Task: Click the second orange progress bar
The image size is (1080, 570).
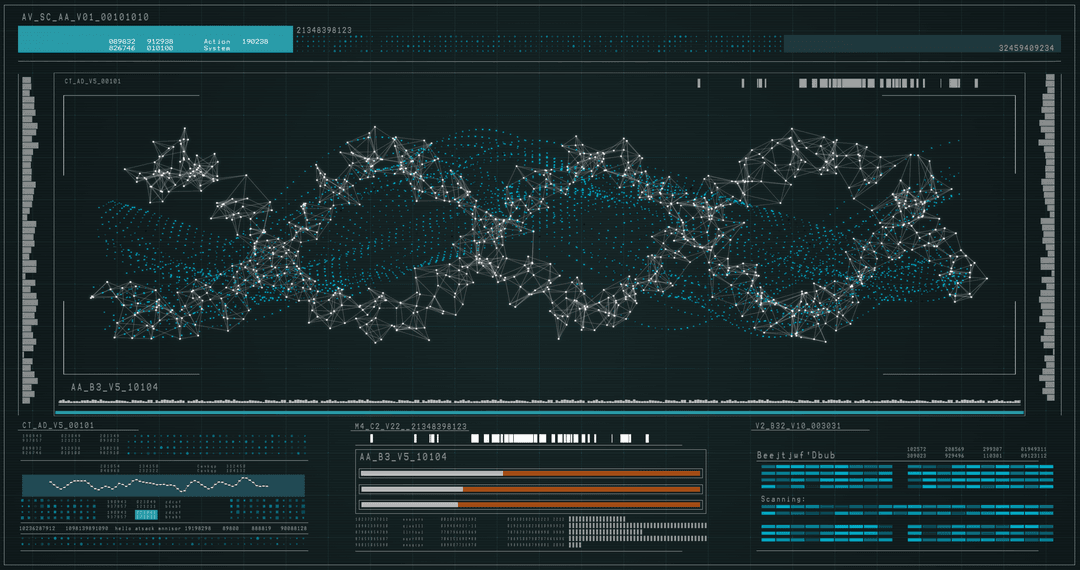Action: [530, 489]
